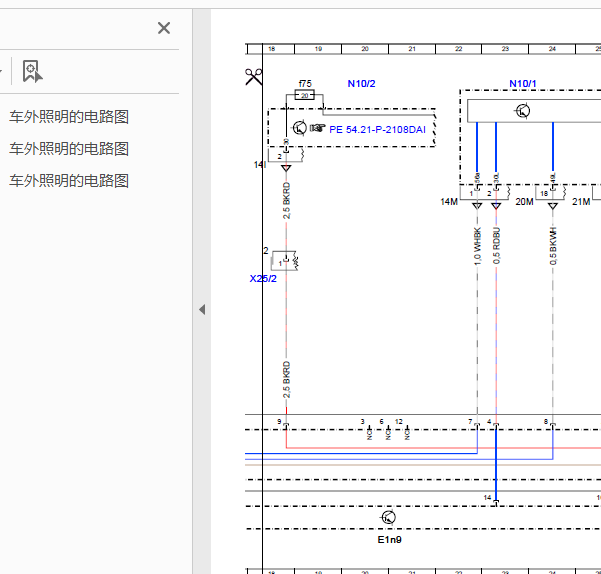Viewport: 601px width, 574px height.
Task: Click the 14M connector label
Action: (x=449, y=202)
